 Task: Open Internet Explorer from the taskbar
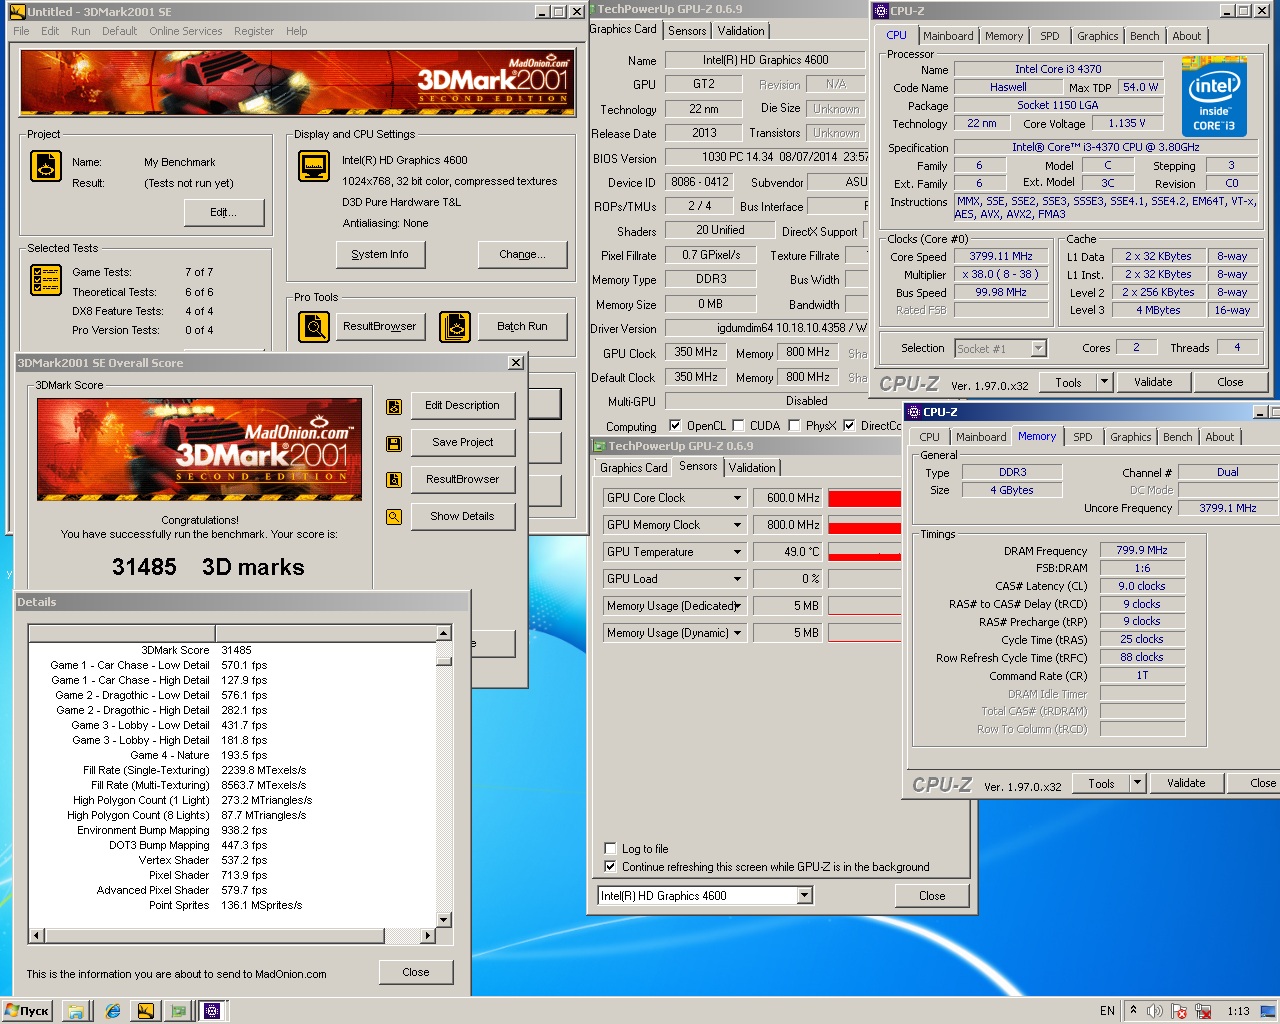coord(113,1011)
